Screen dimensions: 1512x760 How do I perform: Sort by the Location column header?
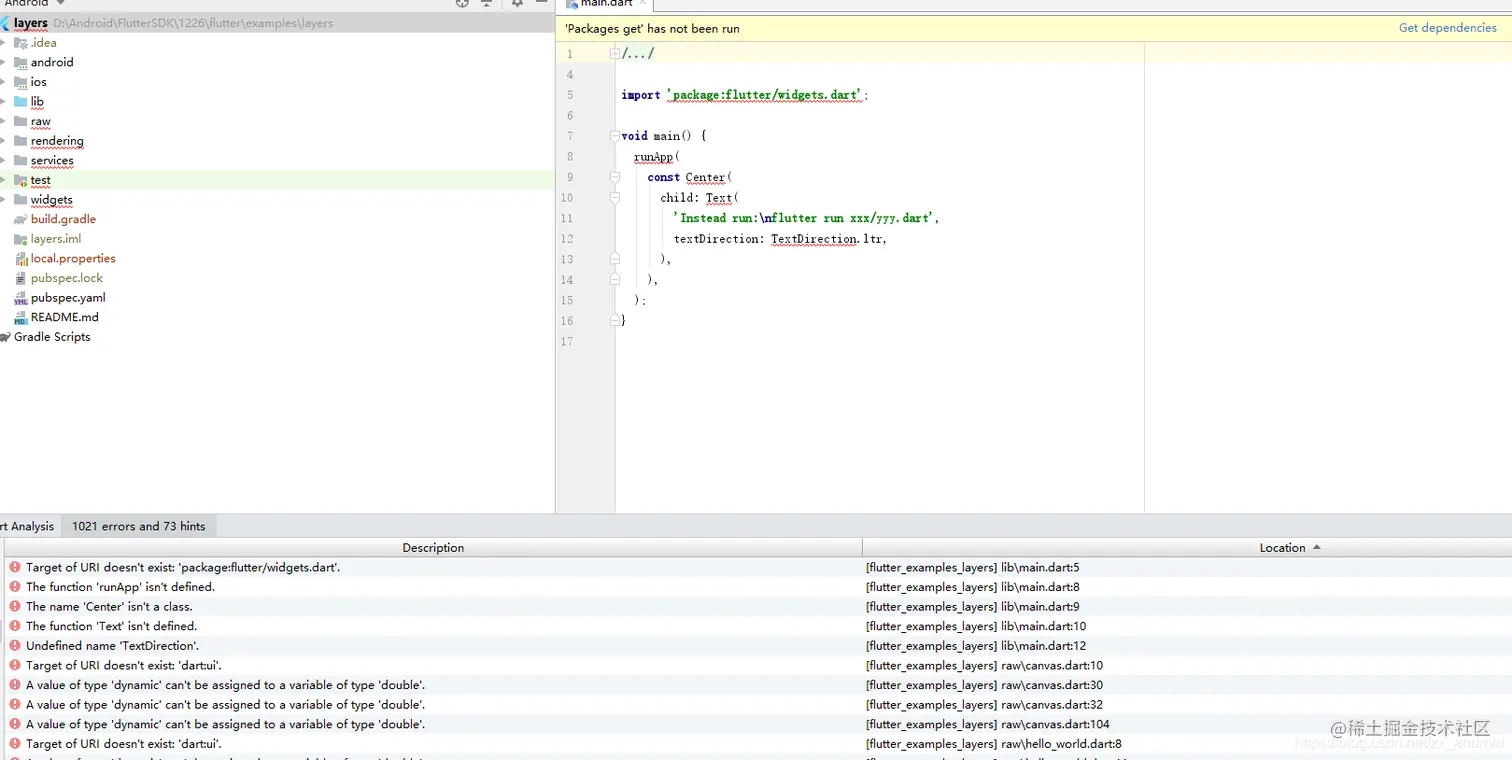click(1187, 548)
